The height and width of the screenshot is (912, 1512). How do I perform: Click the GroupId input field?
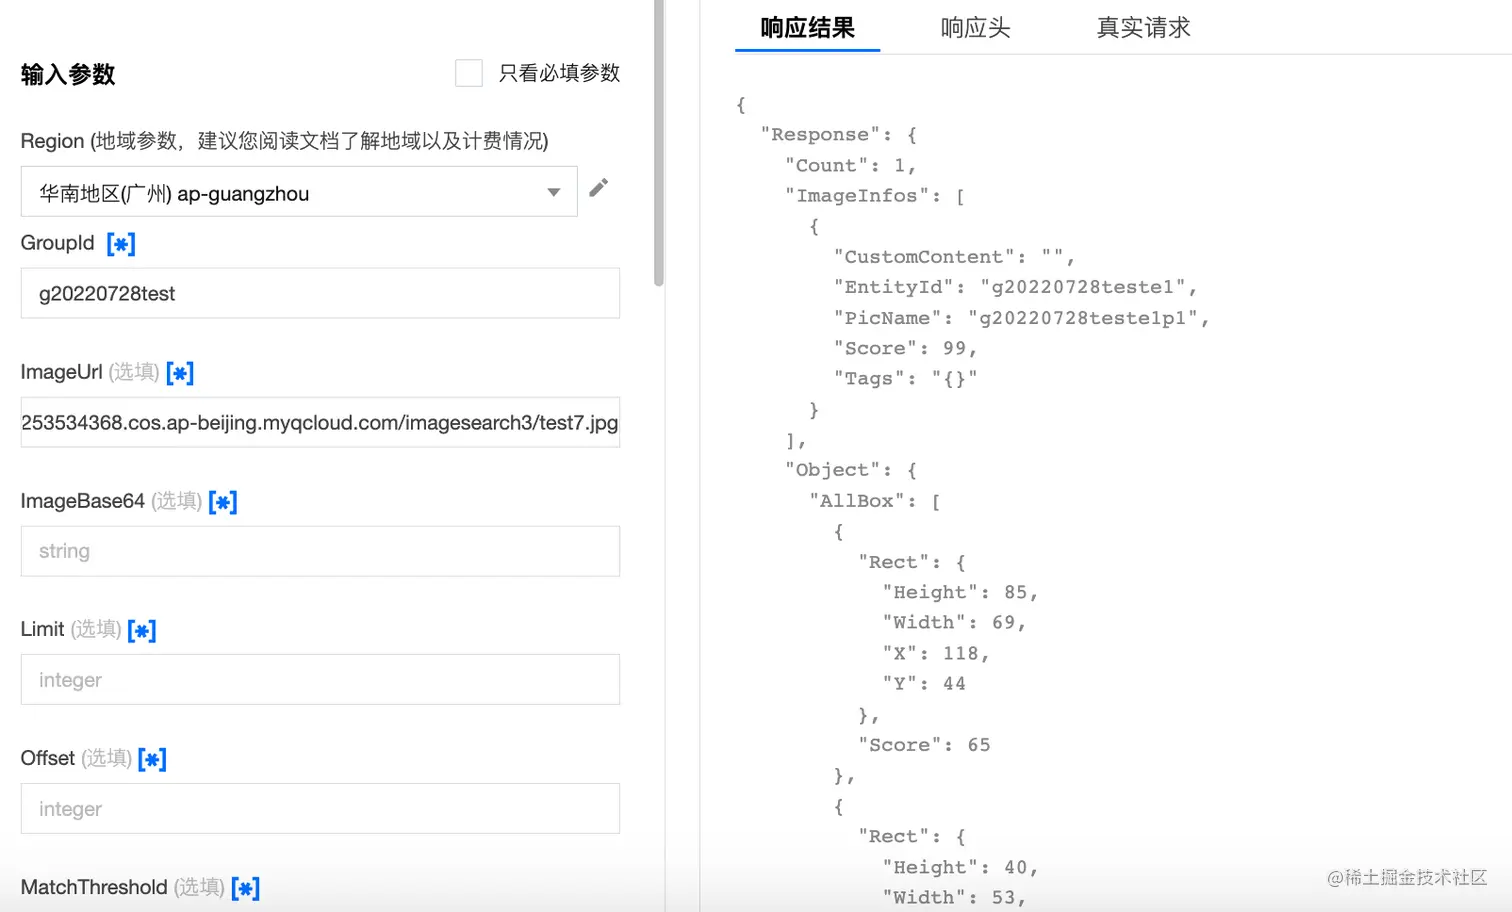(320, 293)
